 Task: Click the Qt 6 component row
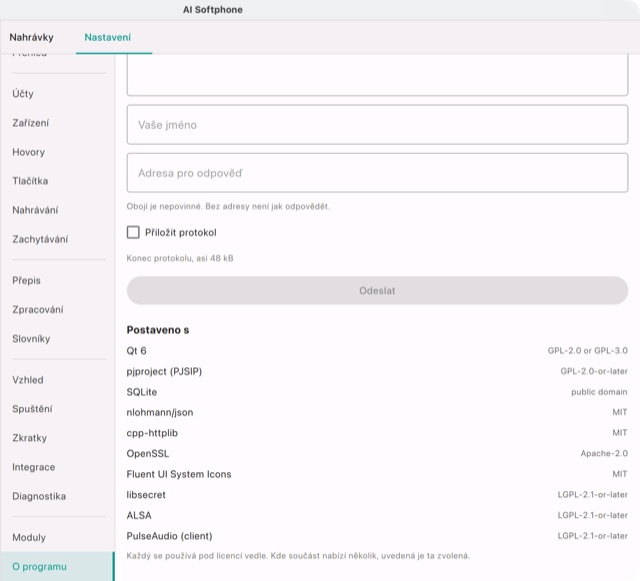(x=377, y=351)
